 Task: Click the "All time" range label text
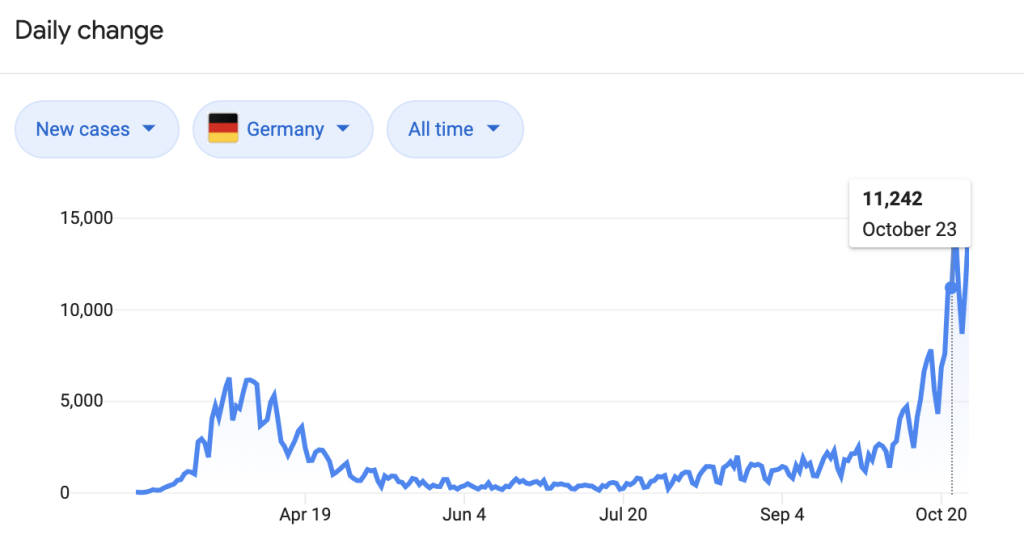440,129
